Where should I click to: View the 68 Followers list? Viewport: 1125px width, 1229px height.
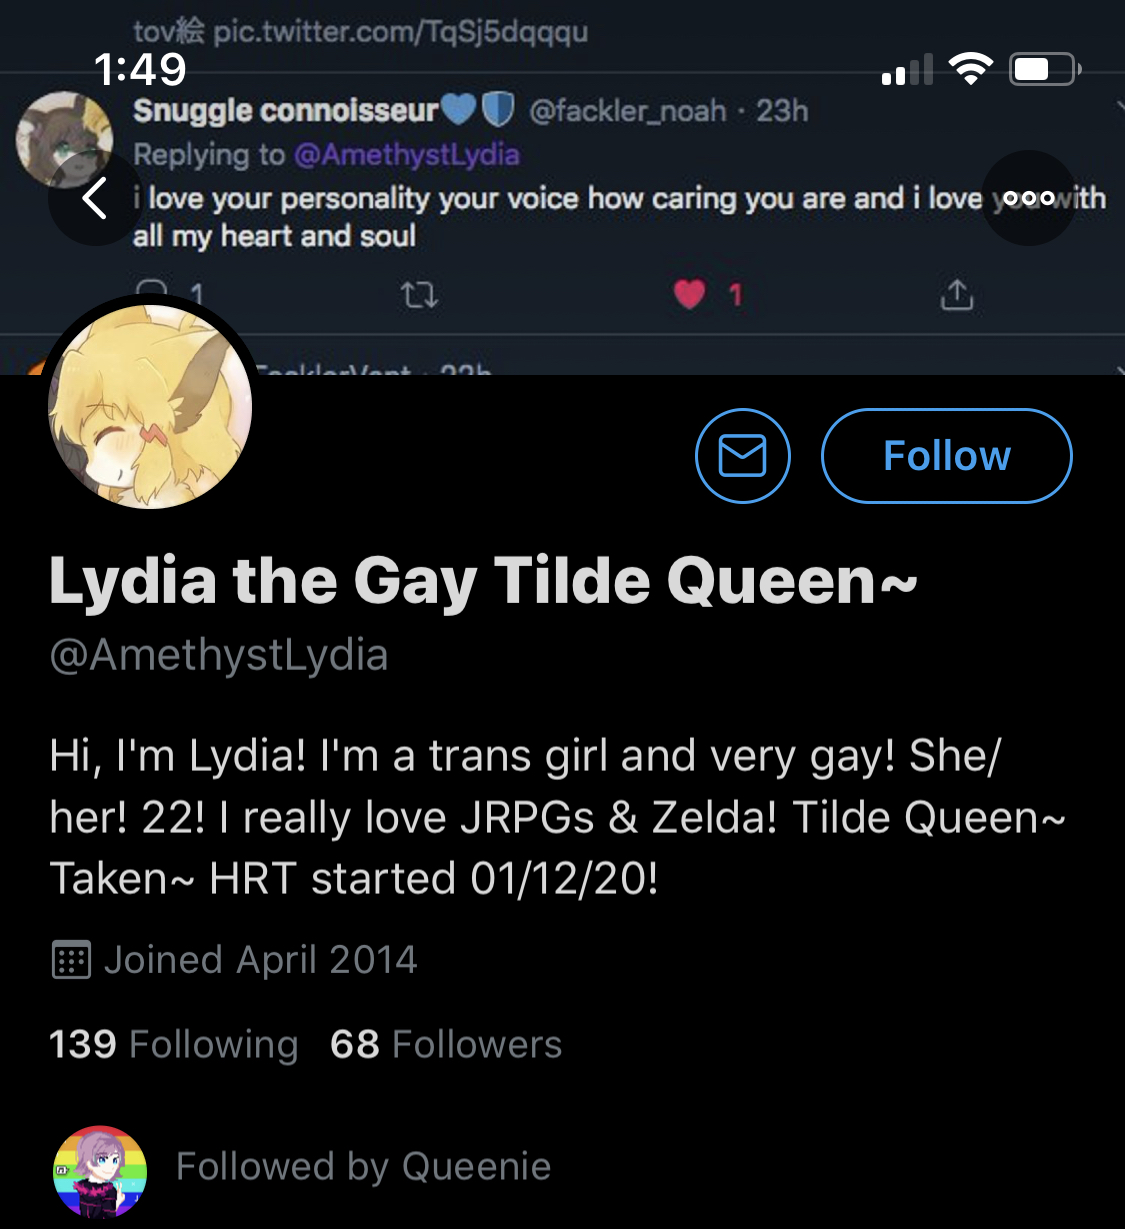pyautogui.click(x=446, y=1044)
